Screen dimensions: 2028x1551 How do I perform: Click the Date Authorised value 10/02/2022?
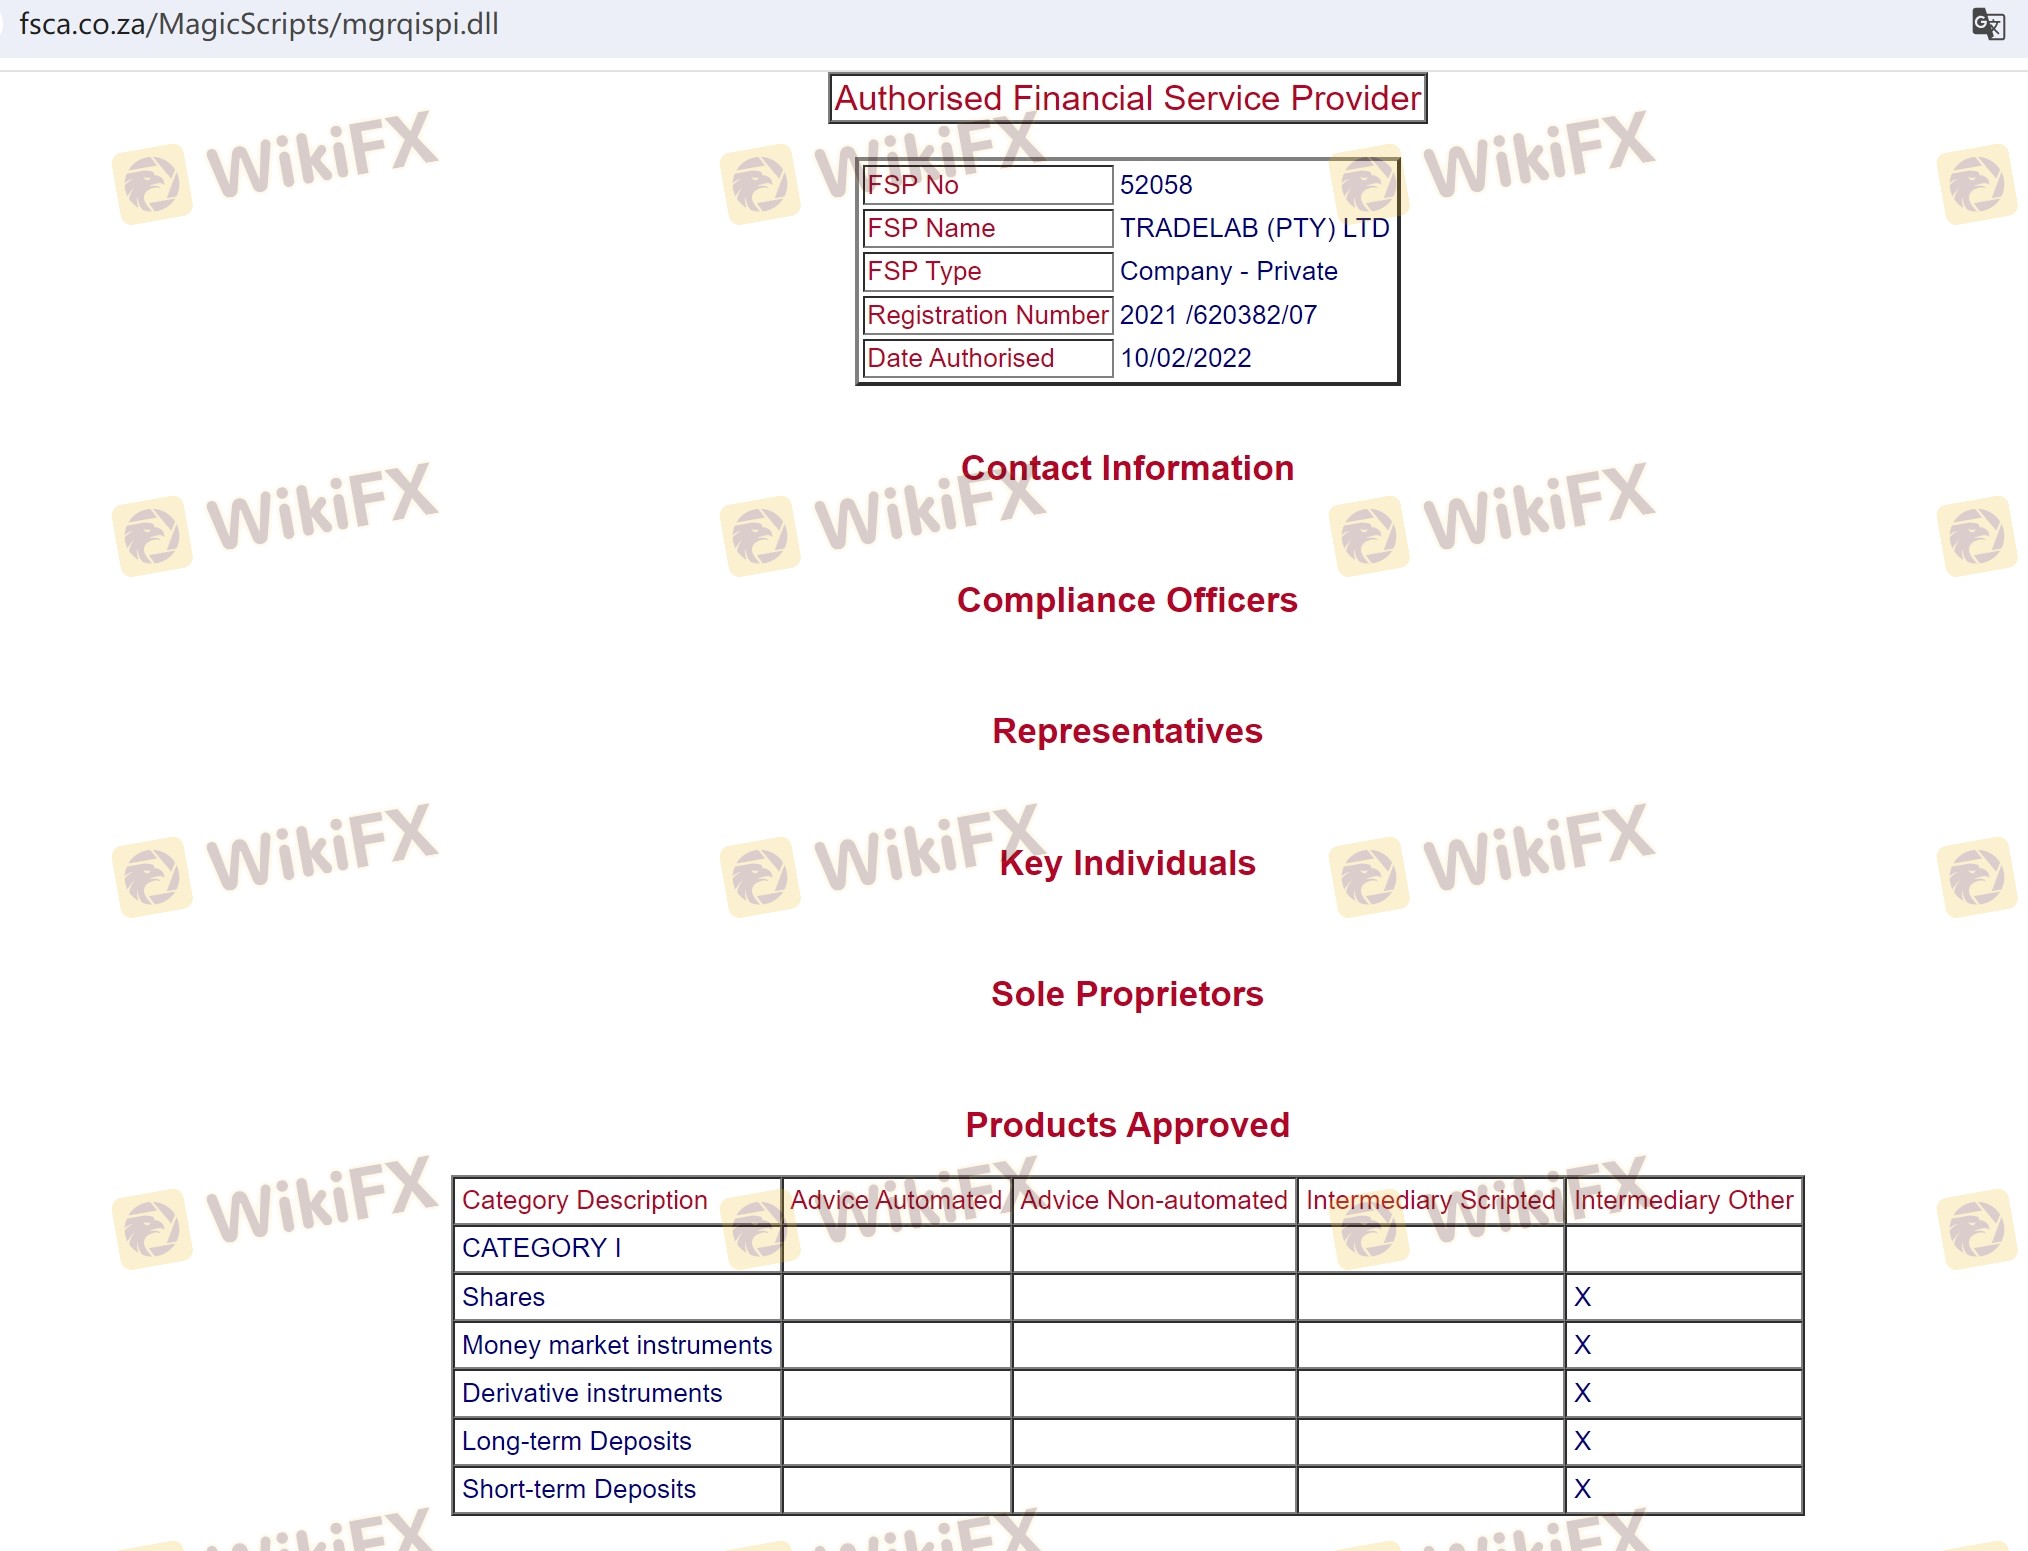[x=1186, y=358]
